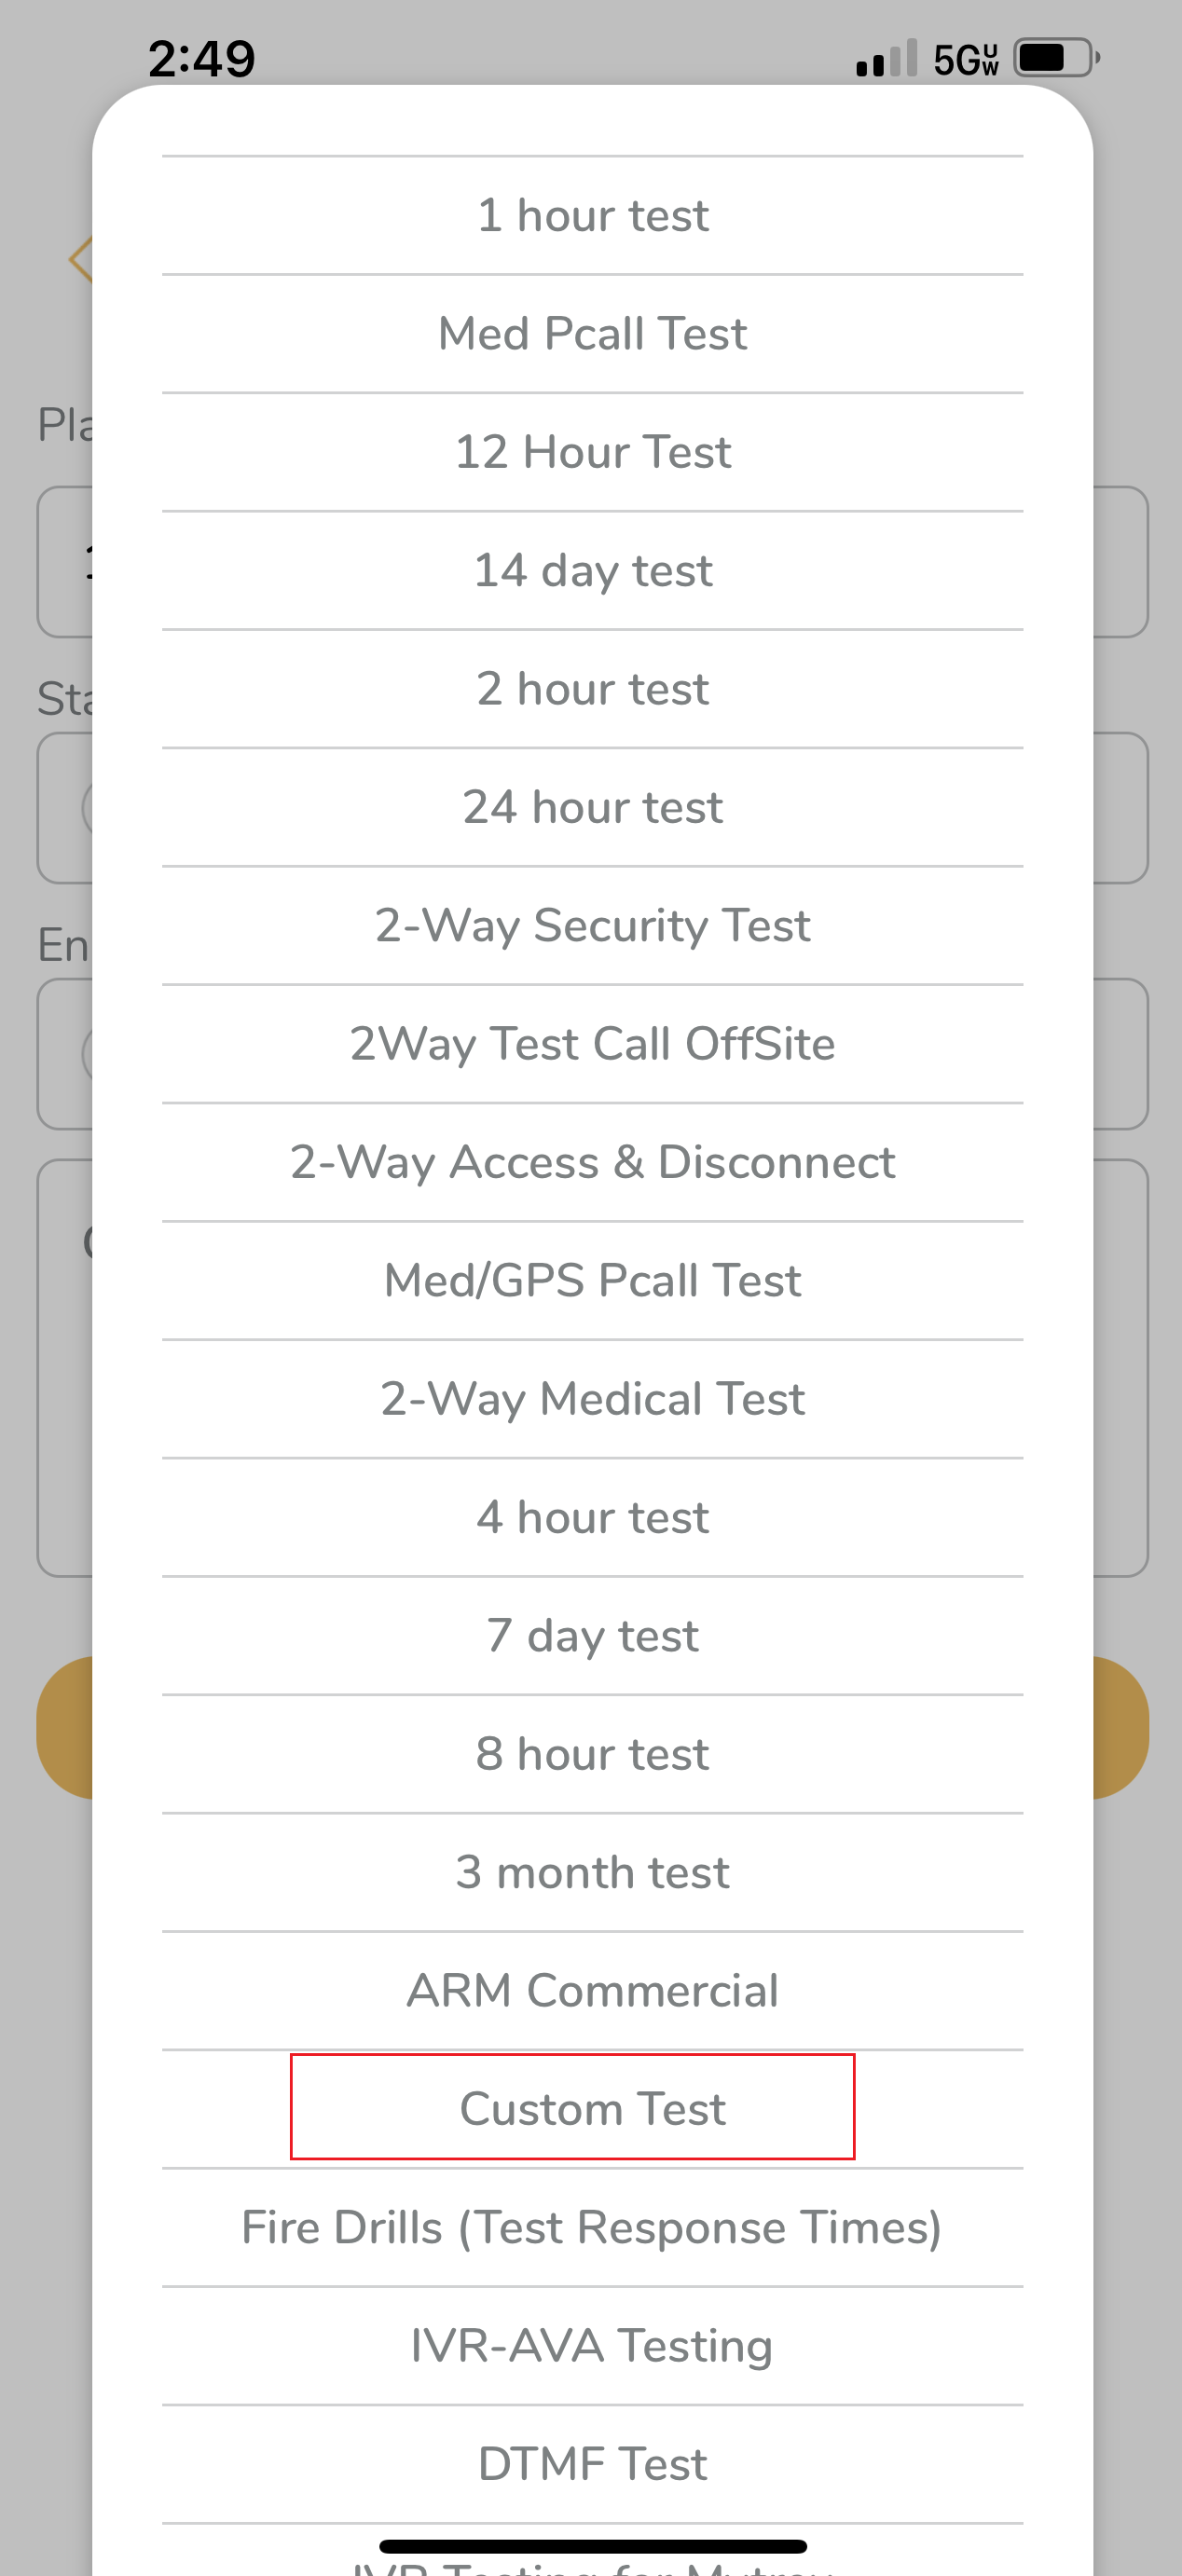
Task: Choose 2-Way Access & Disconnect
Action: tap(592, 1162)
